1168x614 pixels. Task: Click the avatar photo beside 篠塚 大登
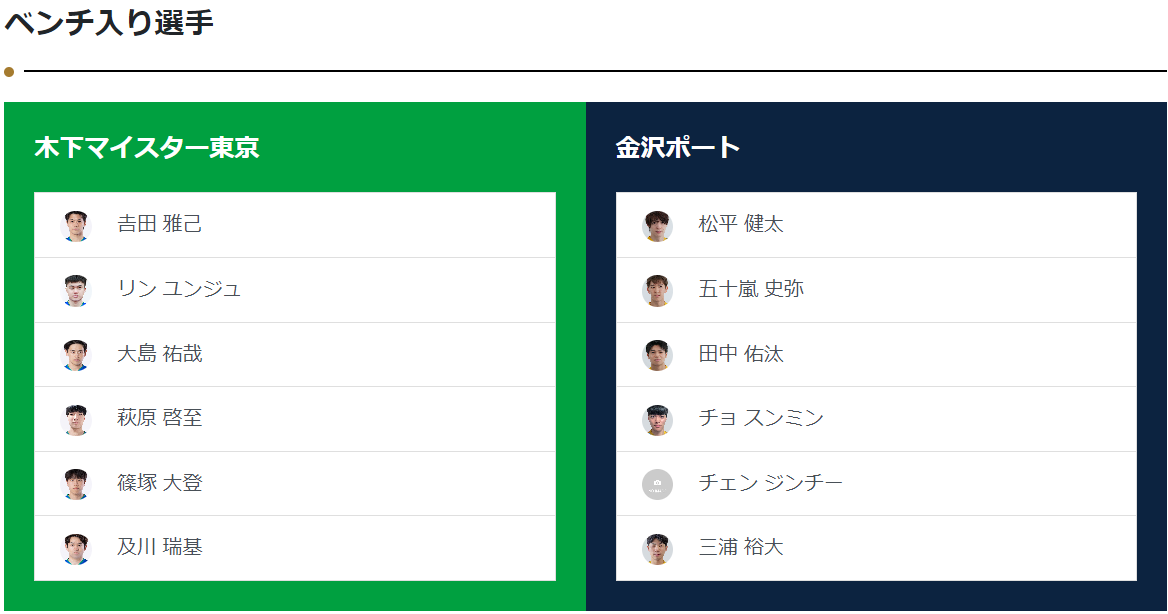[x=76, y=484]
